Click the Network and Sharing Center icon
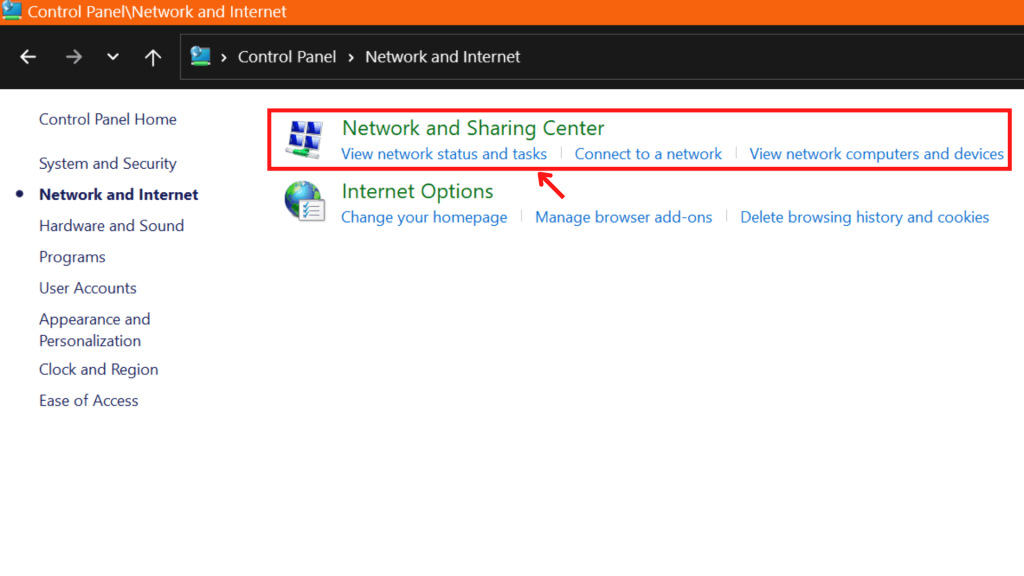The height and width of the screenshot is (576, 1024). [304, 139]
